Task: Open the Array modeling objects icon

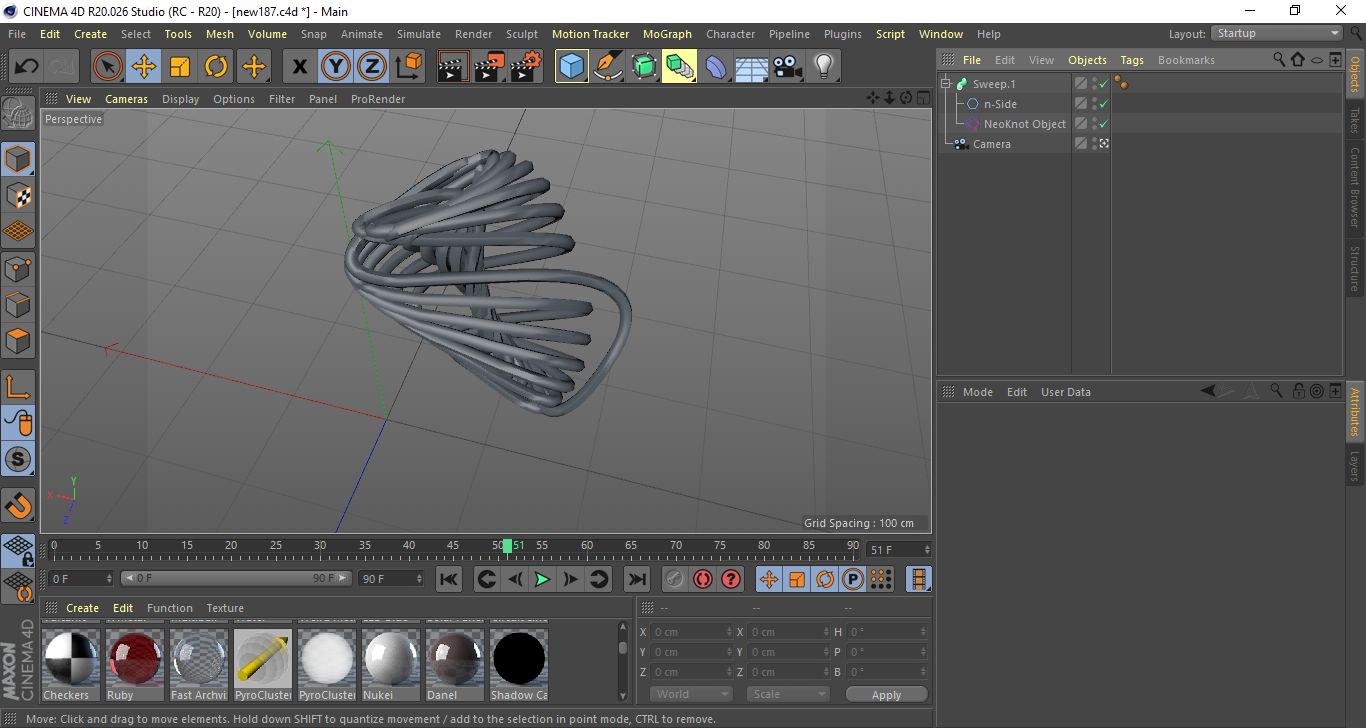Action: click(x=680, y=67)
